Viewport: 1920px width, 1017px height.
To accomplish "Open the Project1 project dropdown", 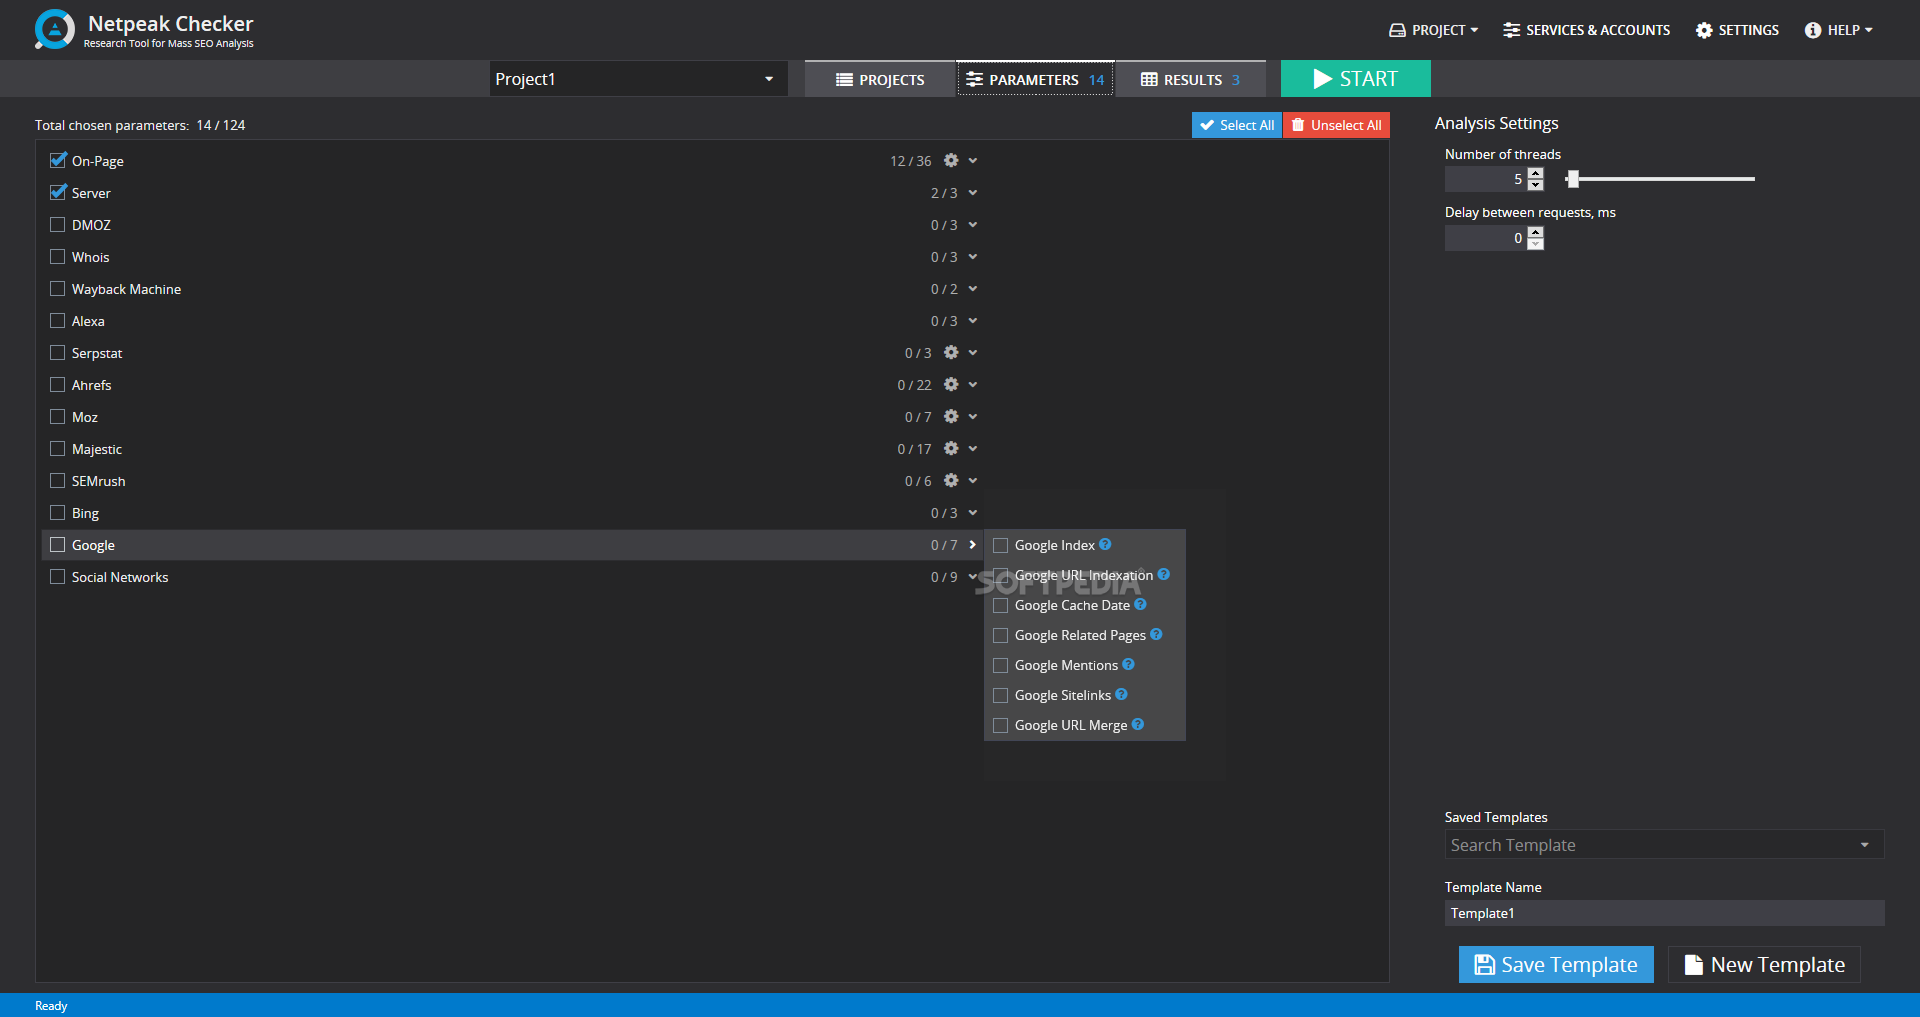I will 638,79.
